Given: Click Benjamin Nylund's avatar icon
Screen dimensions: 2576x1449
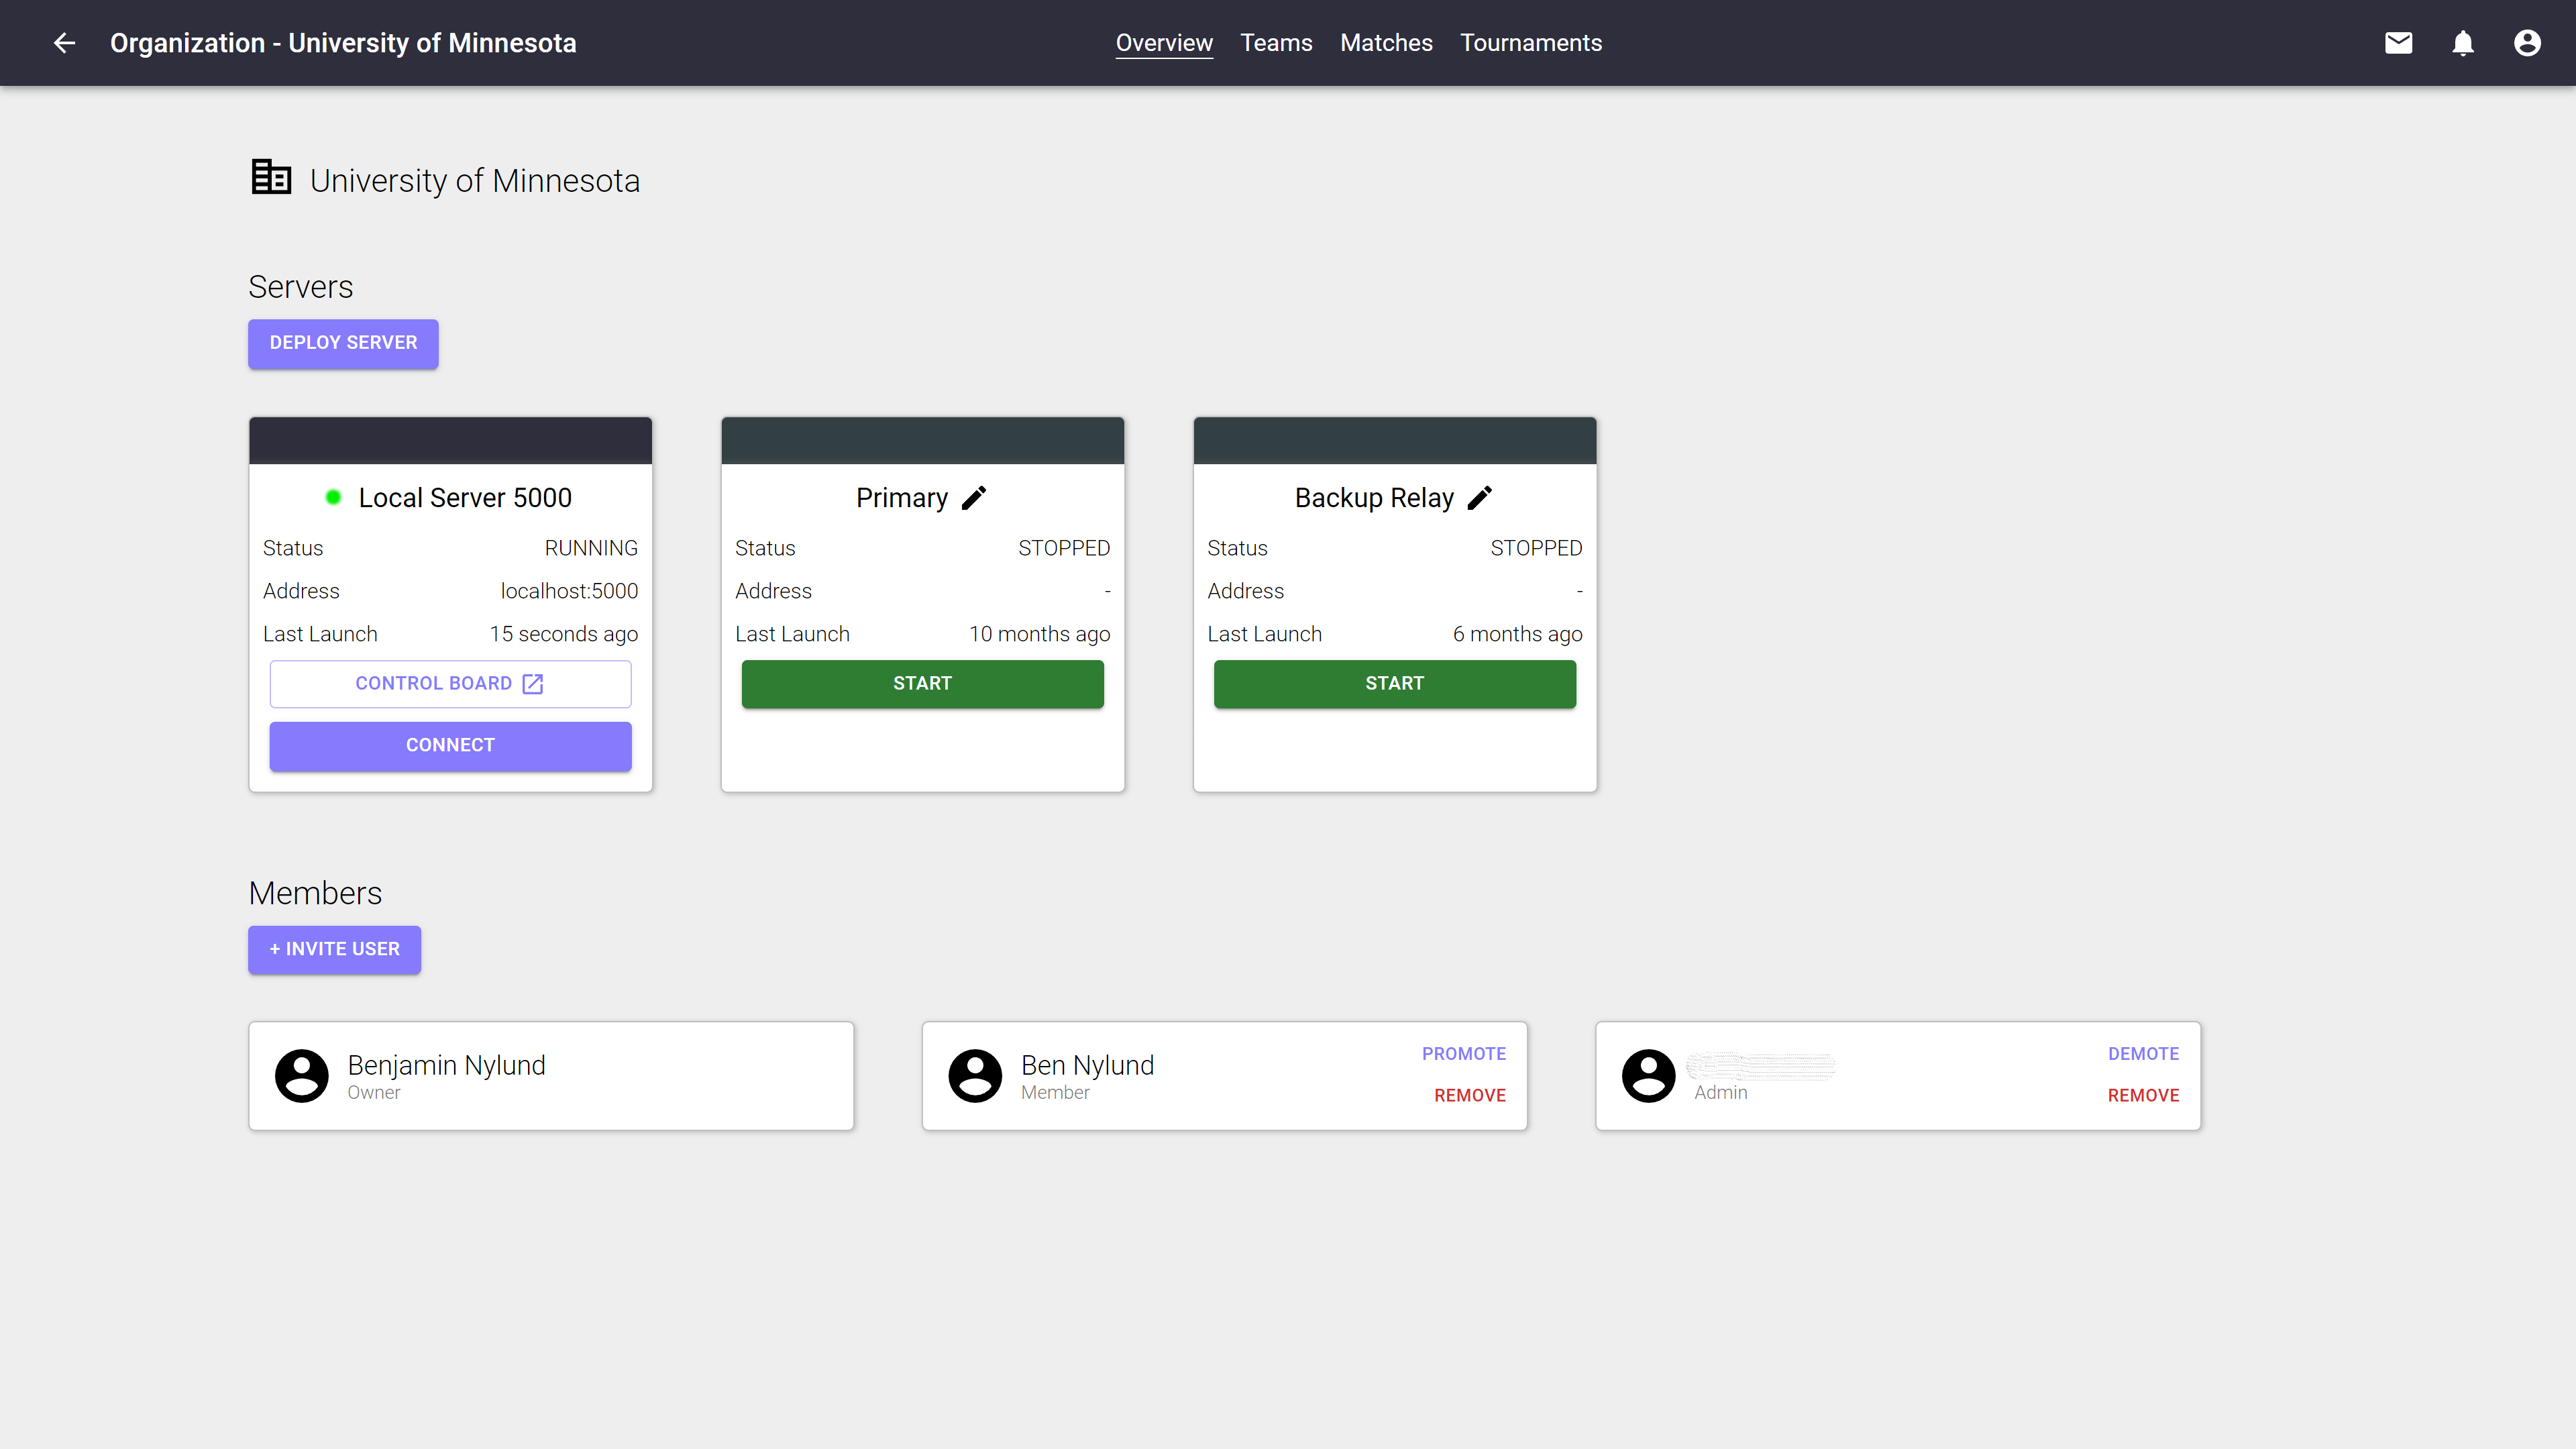Looking at the screenshot, I should (x=302, y=1076).
